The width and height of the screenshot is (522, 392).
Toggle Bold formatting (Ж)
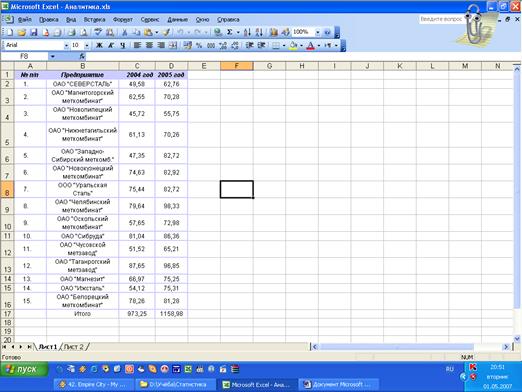coord(99,45)
